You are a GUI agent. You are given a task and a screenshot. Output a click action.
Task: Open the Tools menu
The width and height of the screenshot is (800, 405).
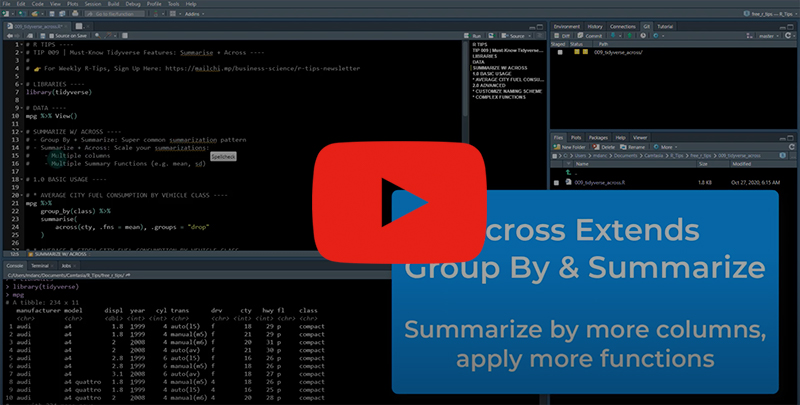pos(173,4)
